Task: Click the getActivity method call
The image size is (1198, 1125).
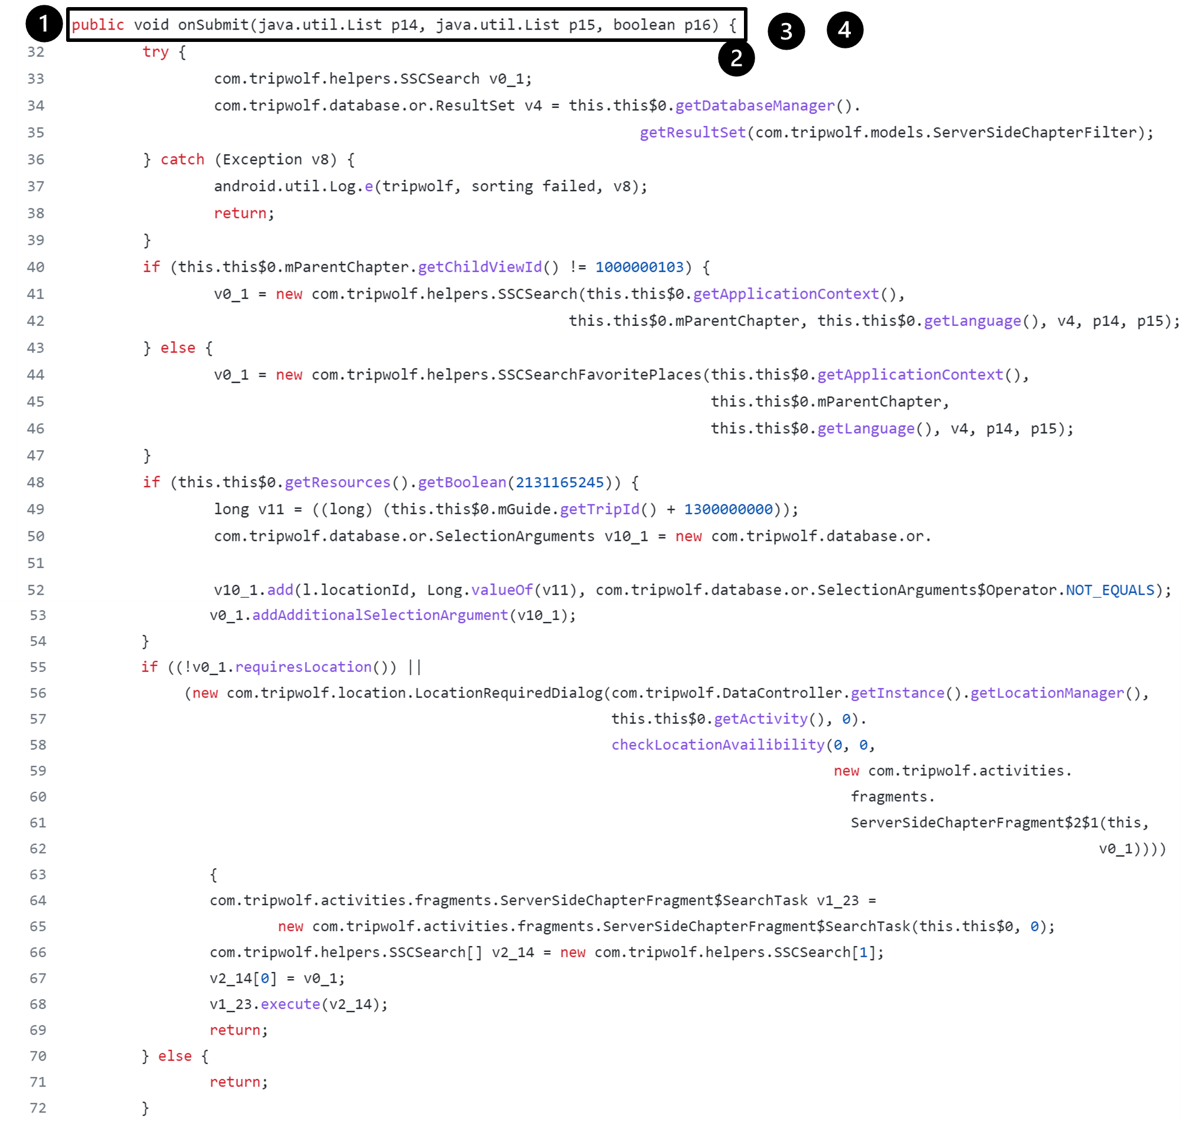Action: tap(760, 719)
